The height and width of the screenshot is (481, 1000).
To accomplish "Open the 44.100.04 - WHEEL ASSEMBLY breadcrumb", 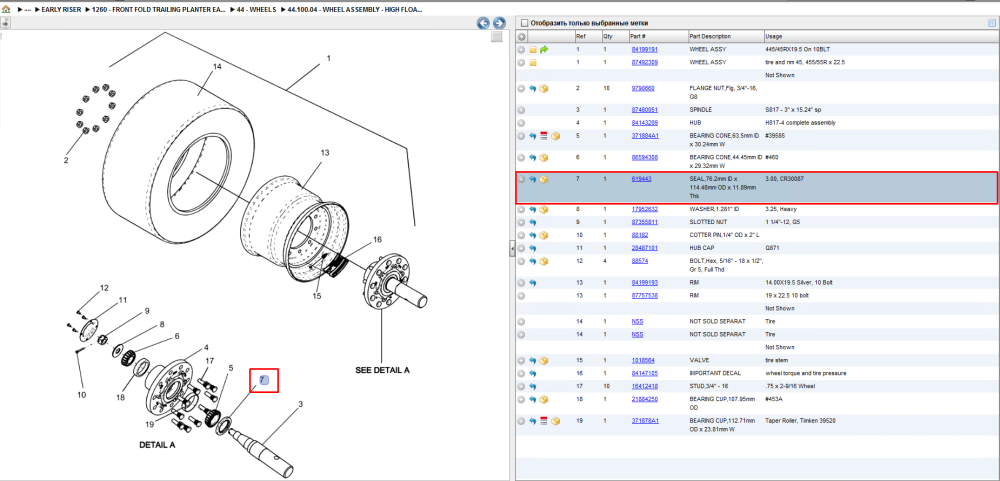I will 355,10.
